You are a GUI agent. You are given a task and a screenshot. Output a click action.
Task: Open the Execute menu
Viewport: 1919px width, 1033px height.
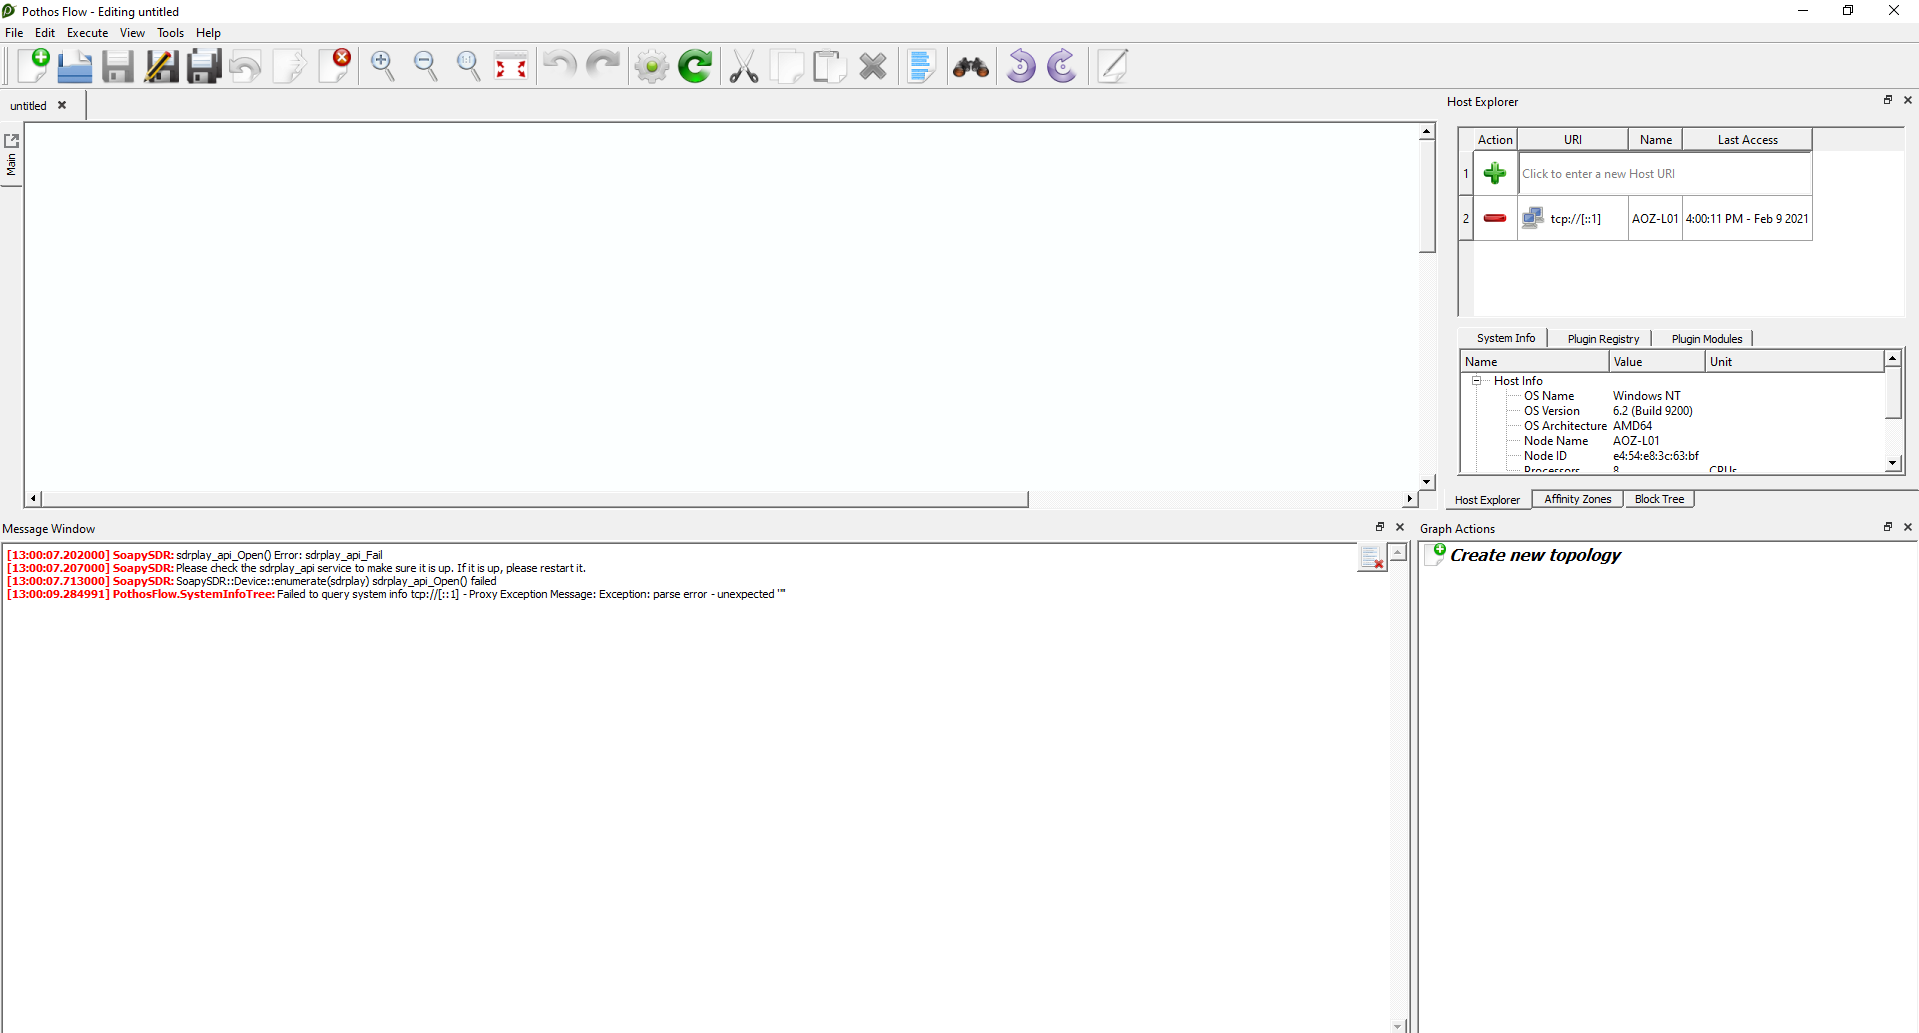[88, 33]
